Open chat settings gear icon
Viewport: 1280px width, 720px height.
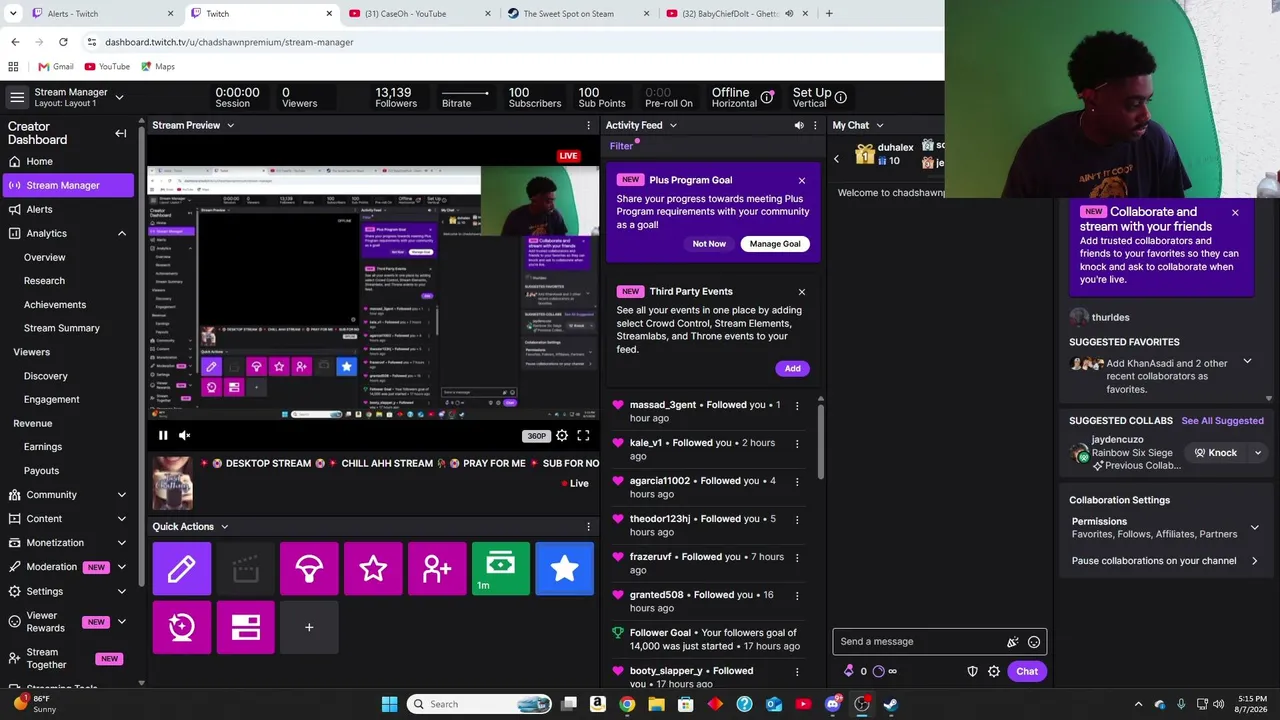coord(994,671)
